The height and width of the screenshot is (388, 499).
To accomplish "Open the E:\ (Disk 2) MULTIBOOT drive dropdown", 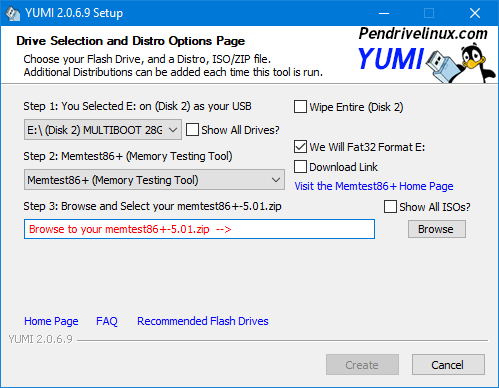I will pos(103,130).
